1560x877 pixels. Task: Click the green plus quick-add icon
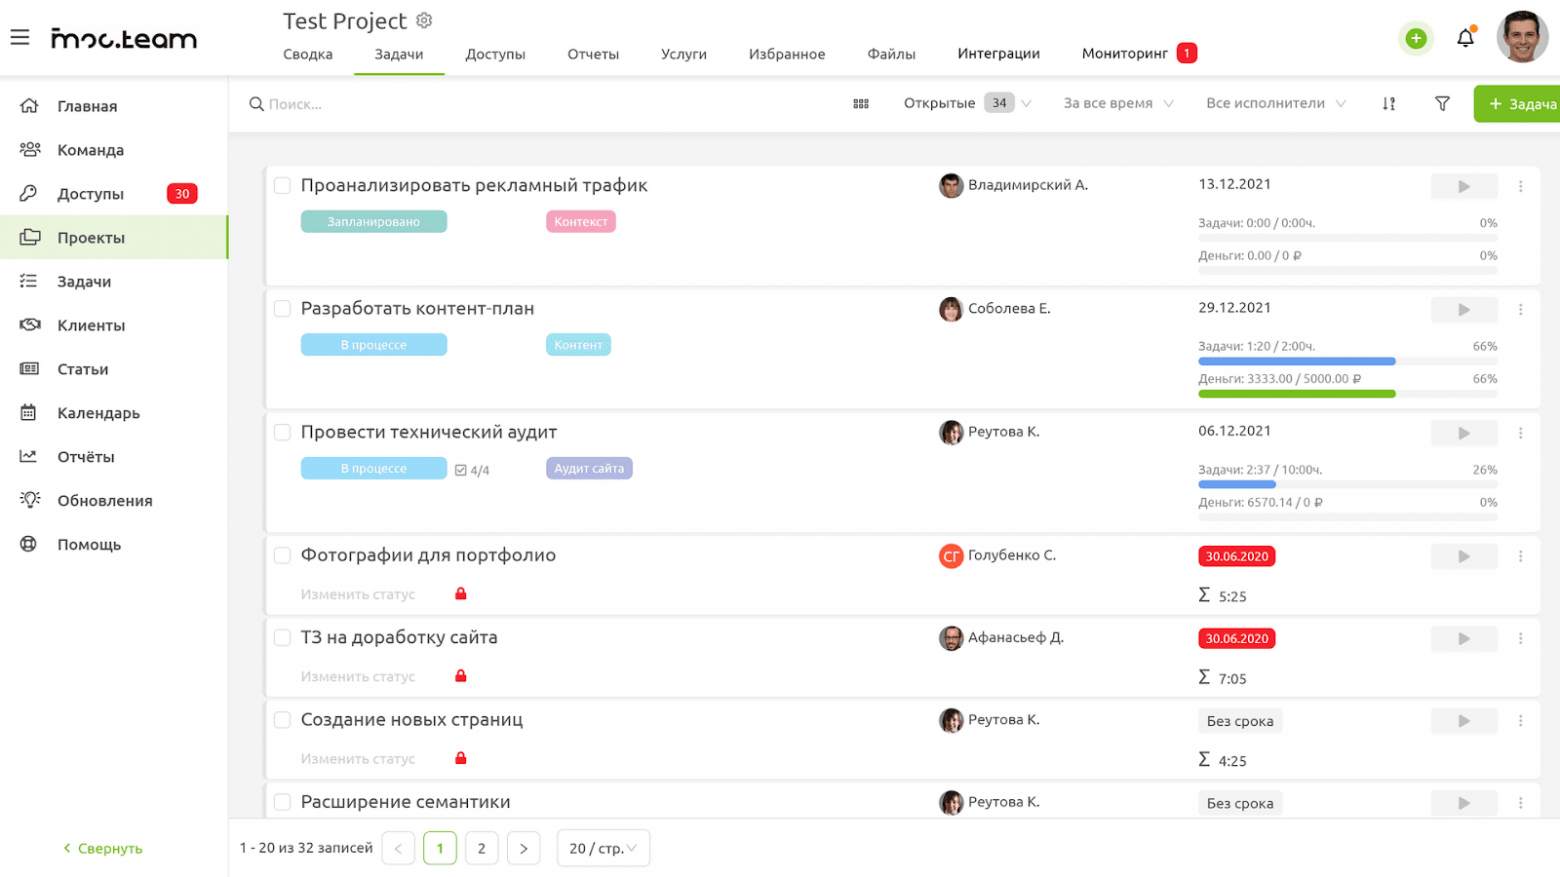point(1415,38)
